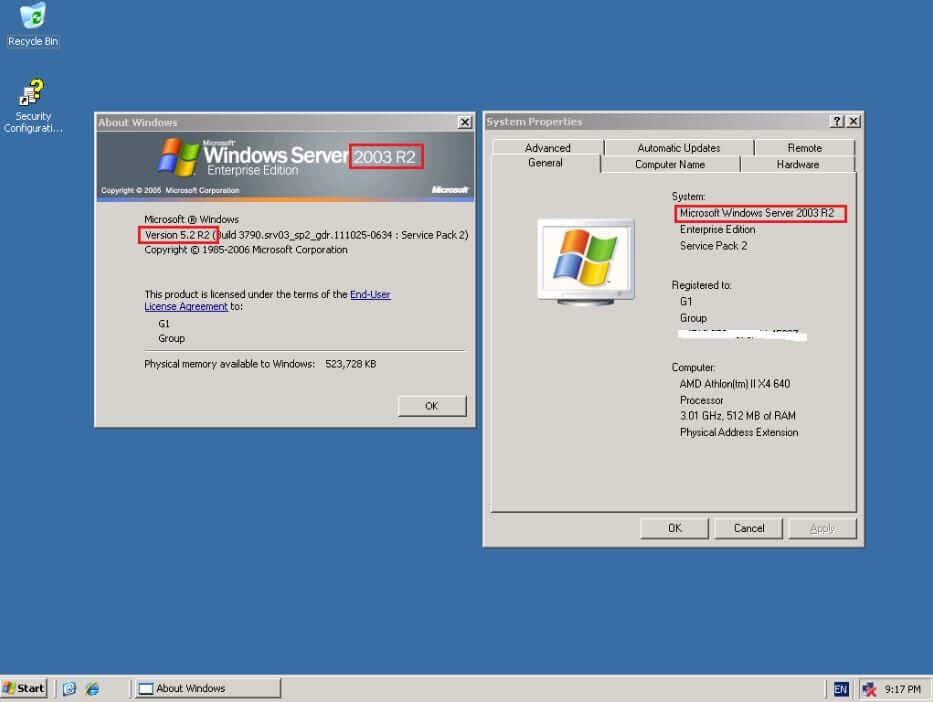Switch to the Computer Name tab

coord(670,164)
